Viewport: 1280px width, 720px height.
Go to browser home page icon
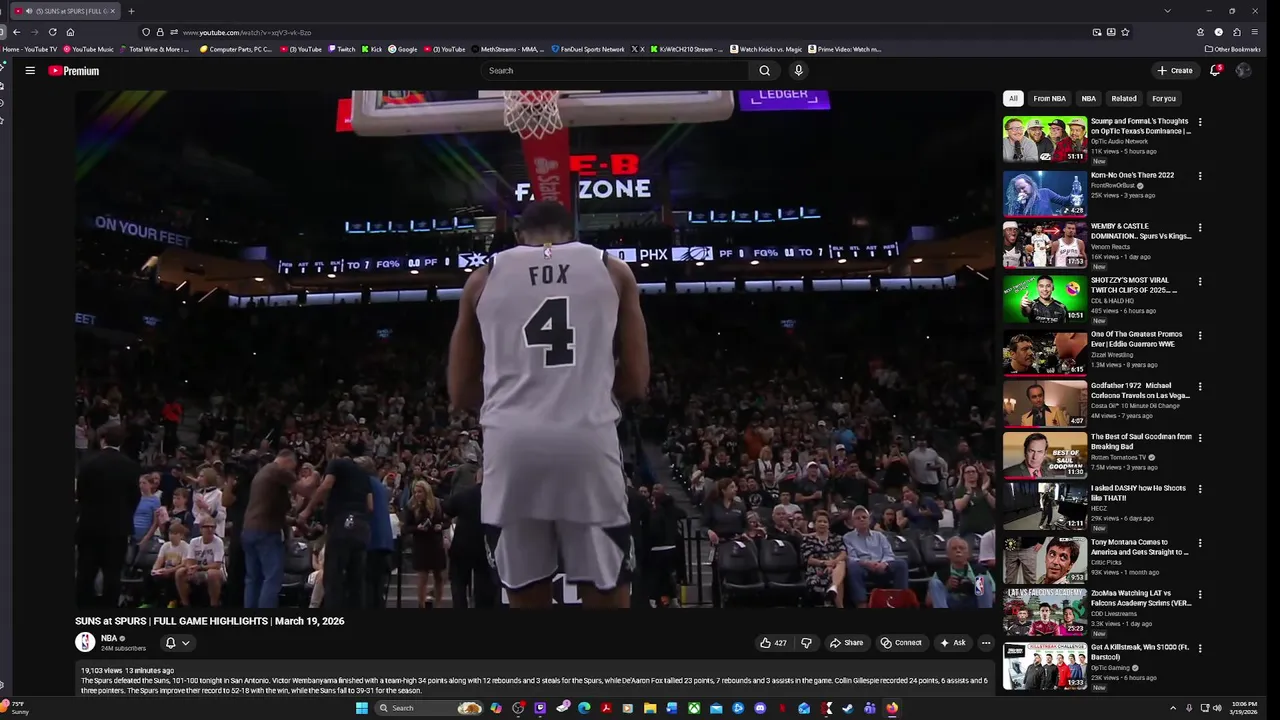click(70, 32)
